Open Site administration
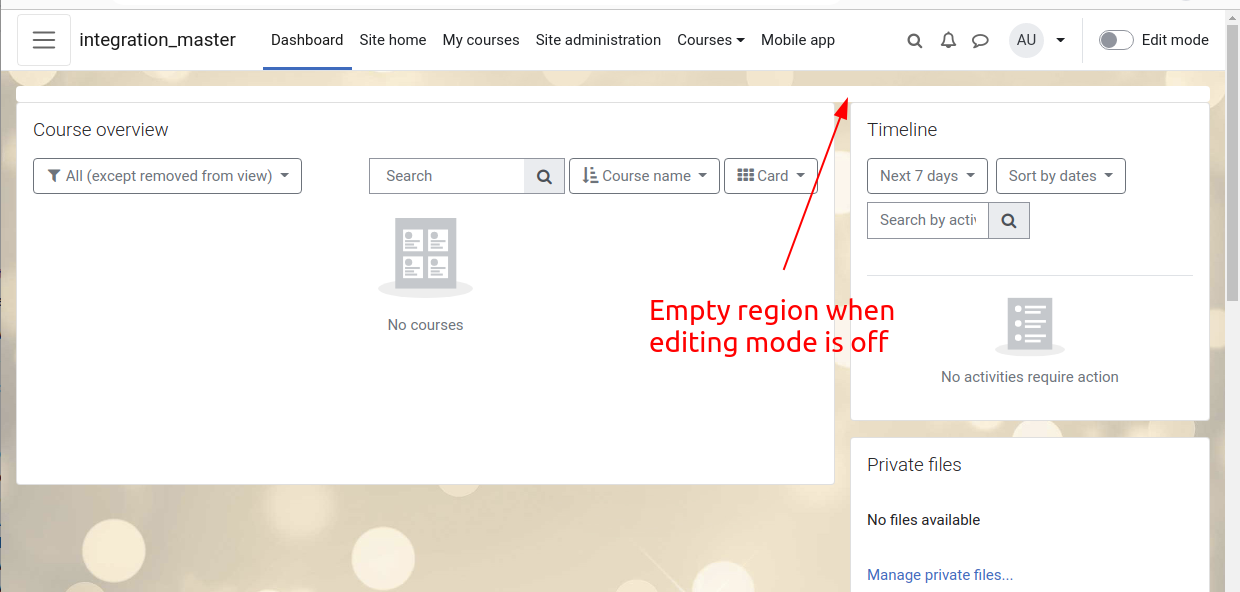Screen dimensions: 1240x592 598,40
